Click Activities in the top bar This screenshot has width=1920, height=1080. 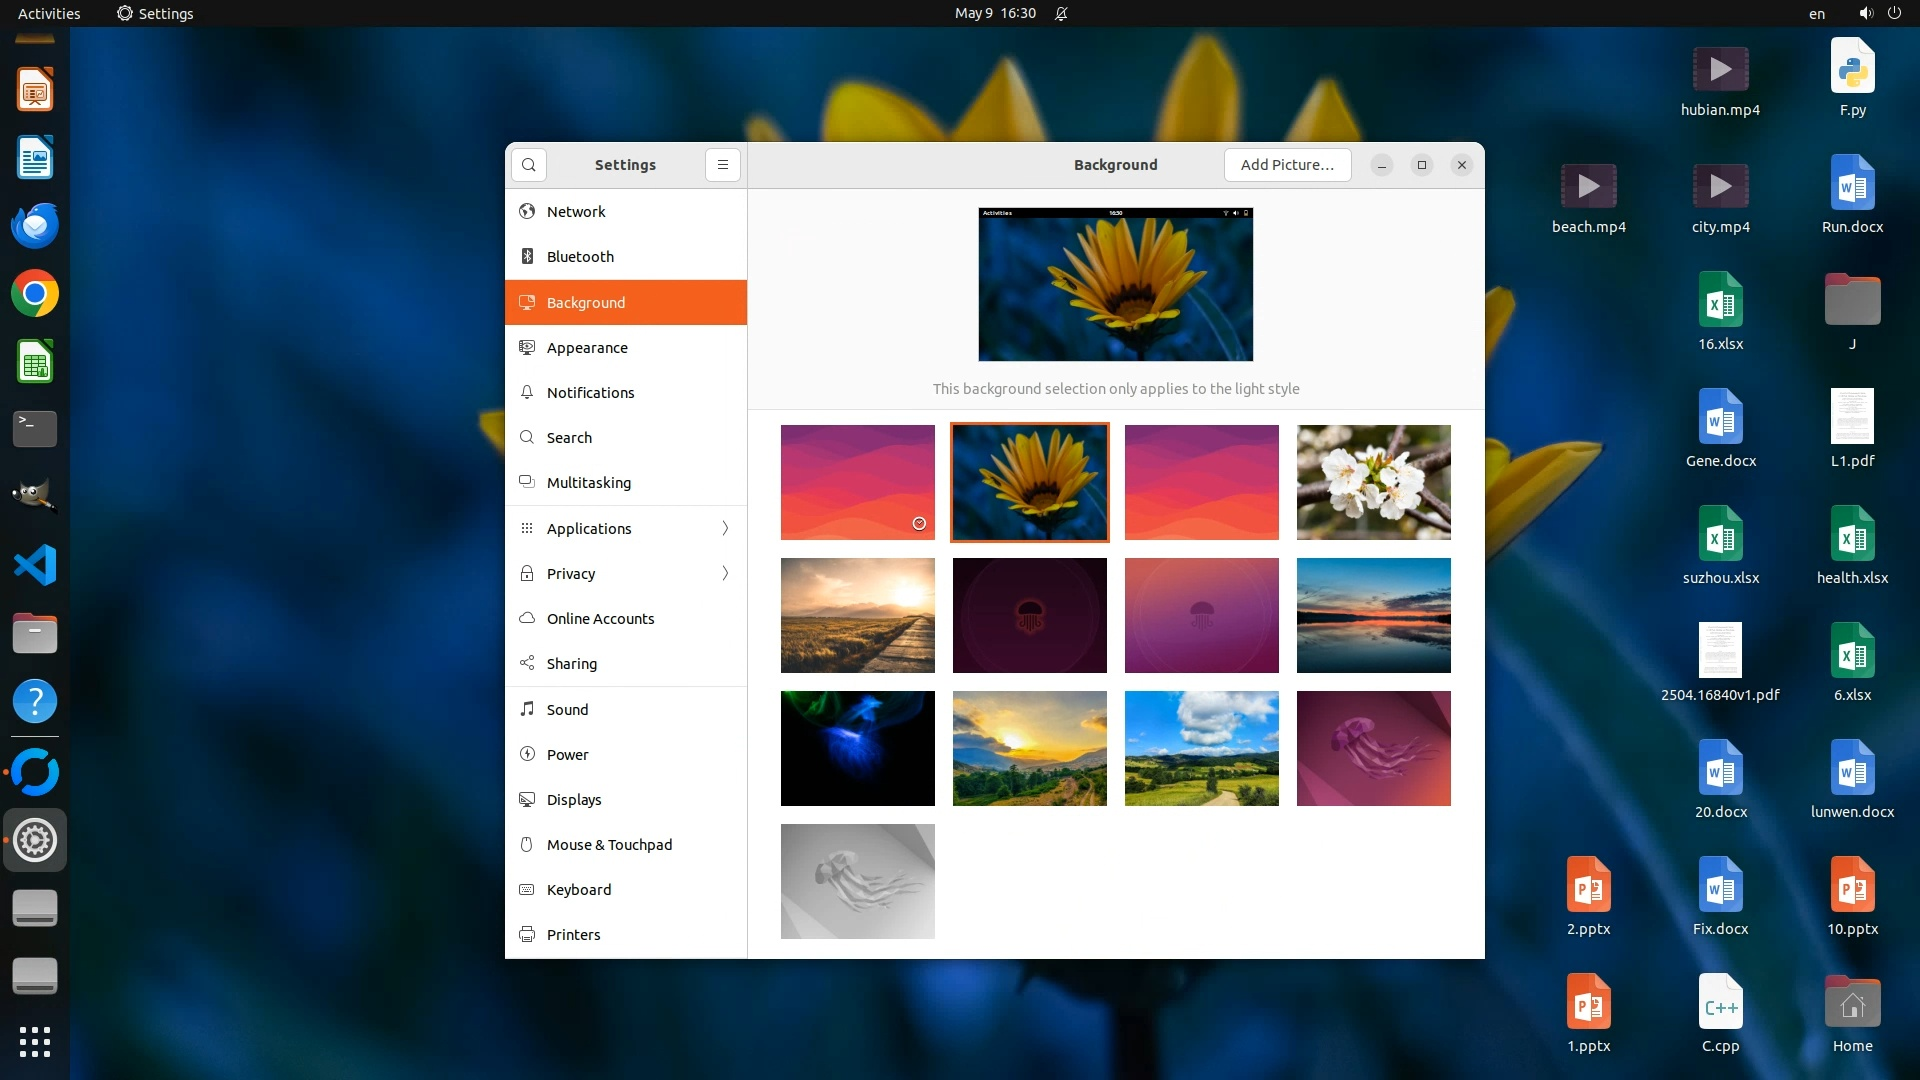pyautogui.click(x=49, y=13)
